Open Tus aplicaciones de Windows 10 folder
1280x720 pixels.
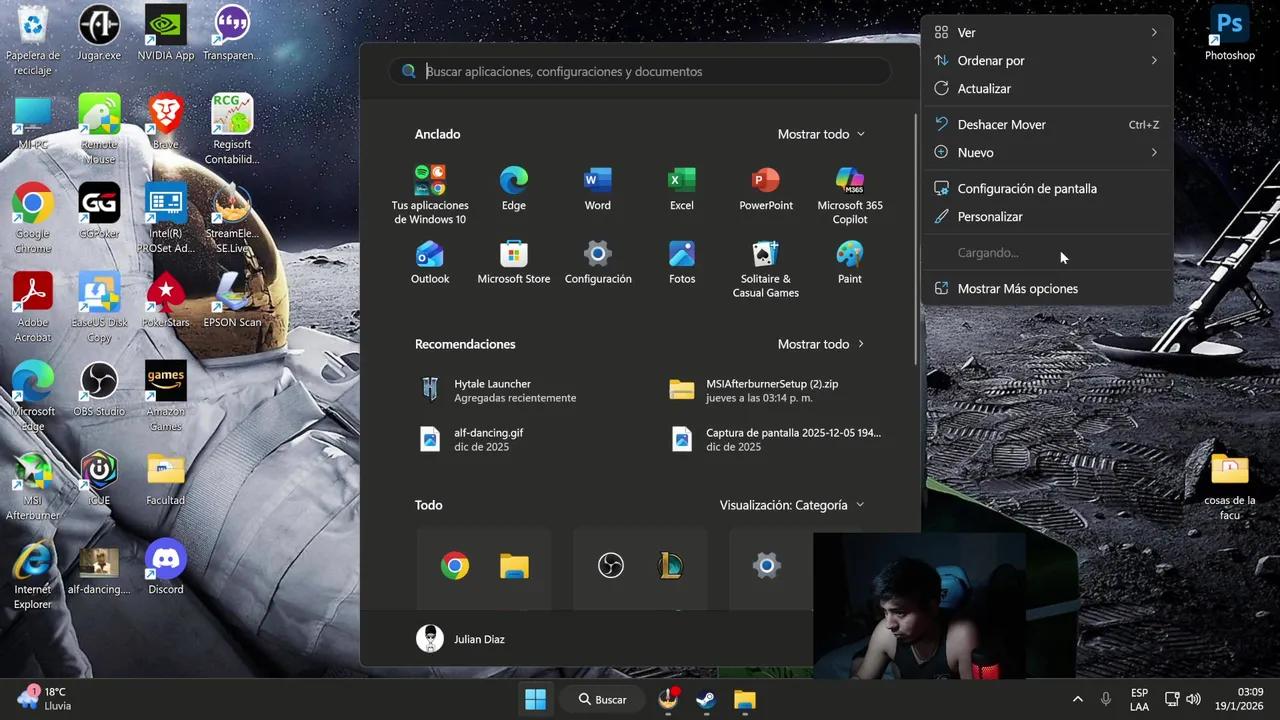point(429,195)
